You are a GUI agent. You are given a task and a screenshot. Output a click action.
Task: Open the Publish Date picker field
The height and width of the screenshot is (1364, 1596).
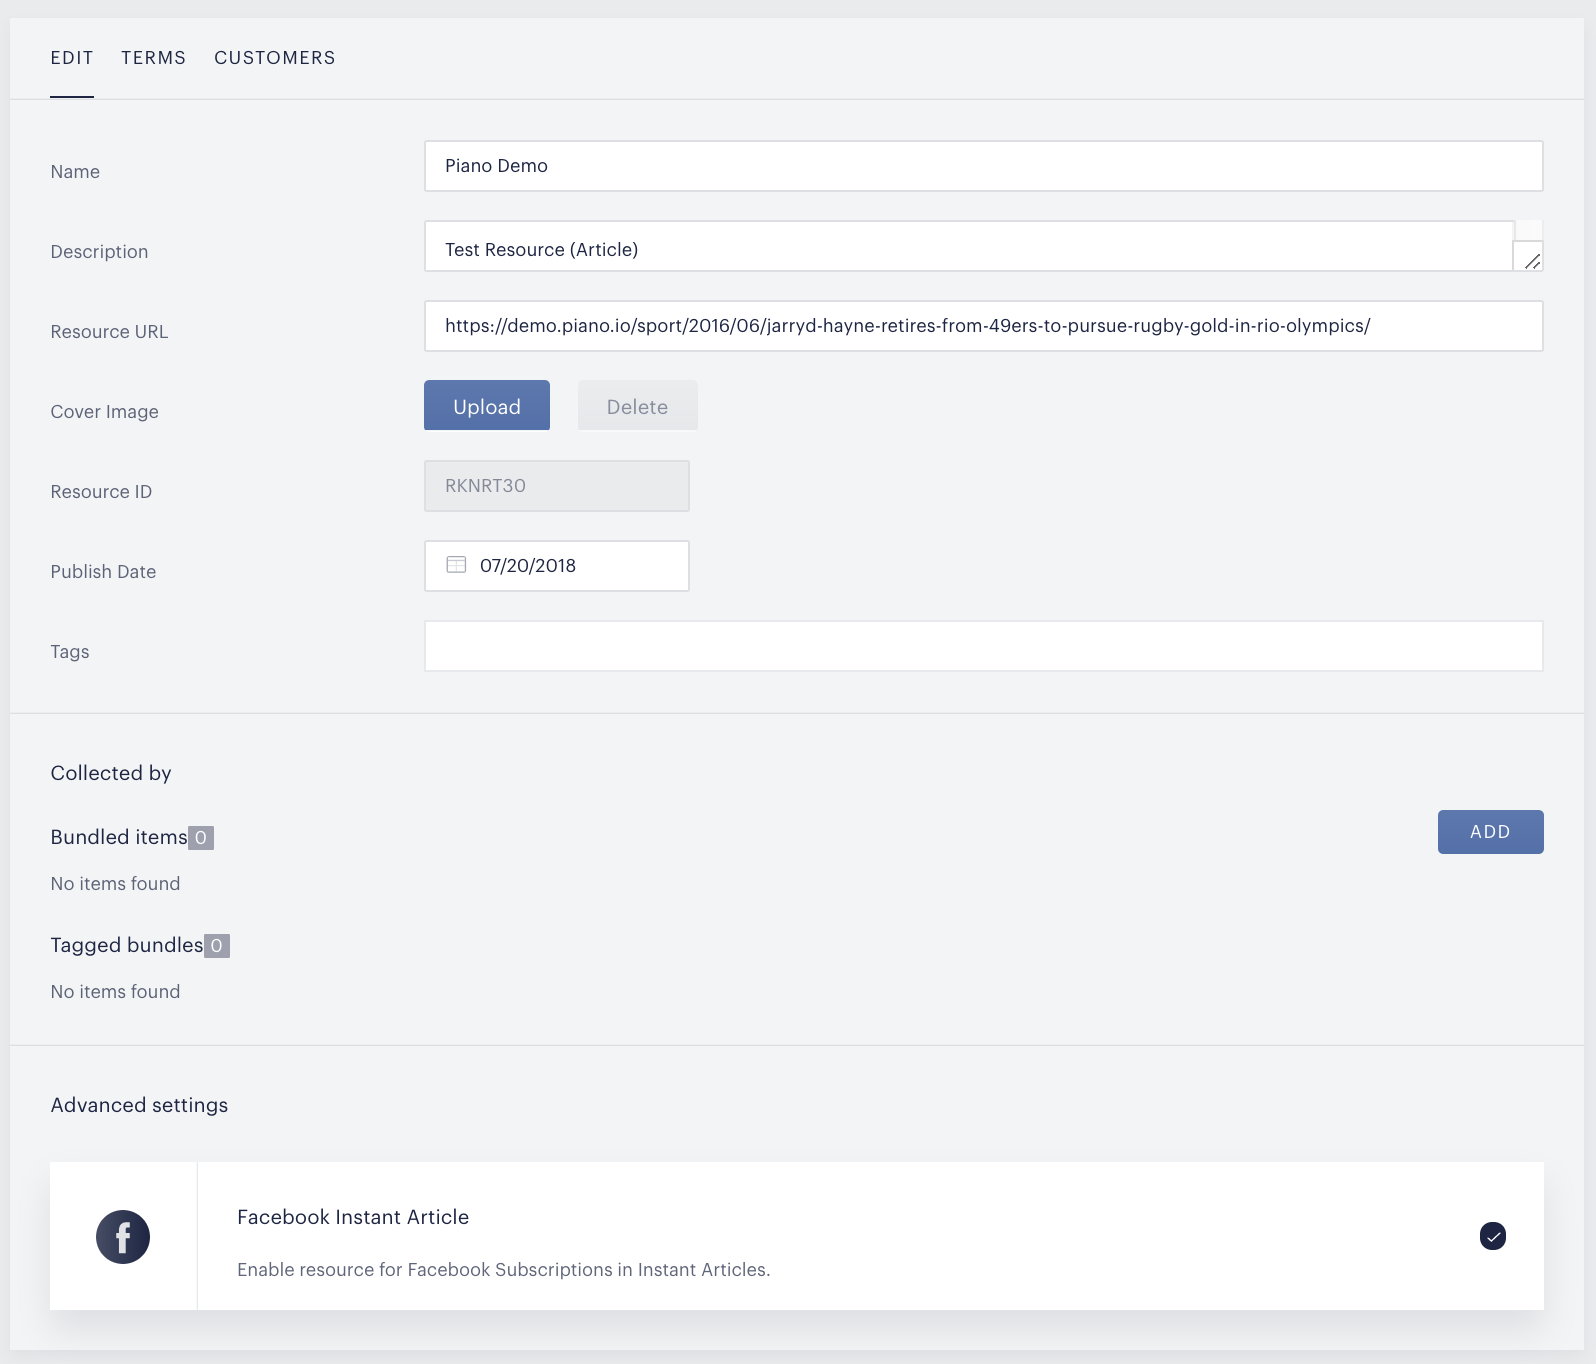click(x=557, y=566)
